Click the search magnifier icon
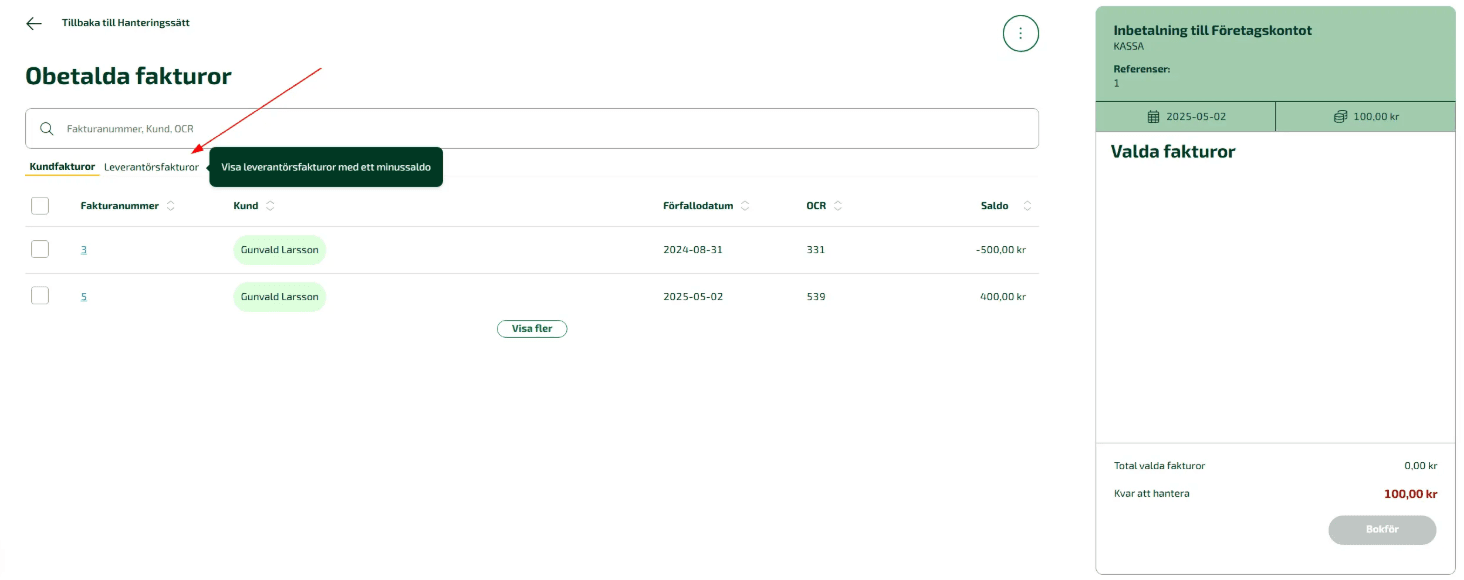1464x580 pixels. click(x=46, y=129)
